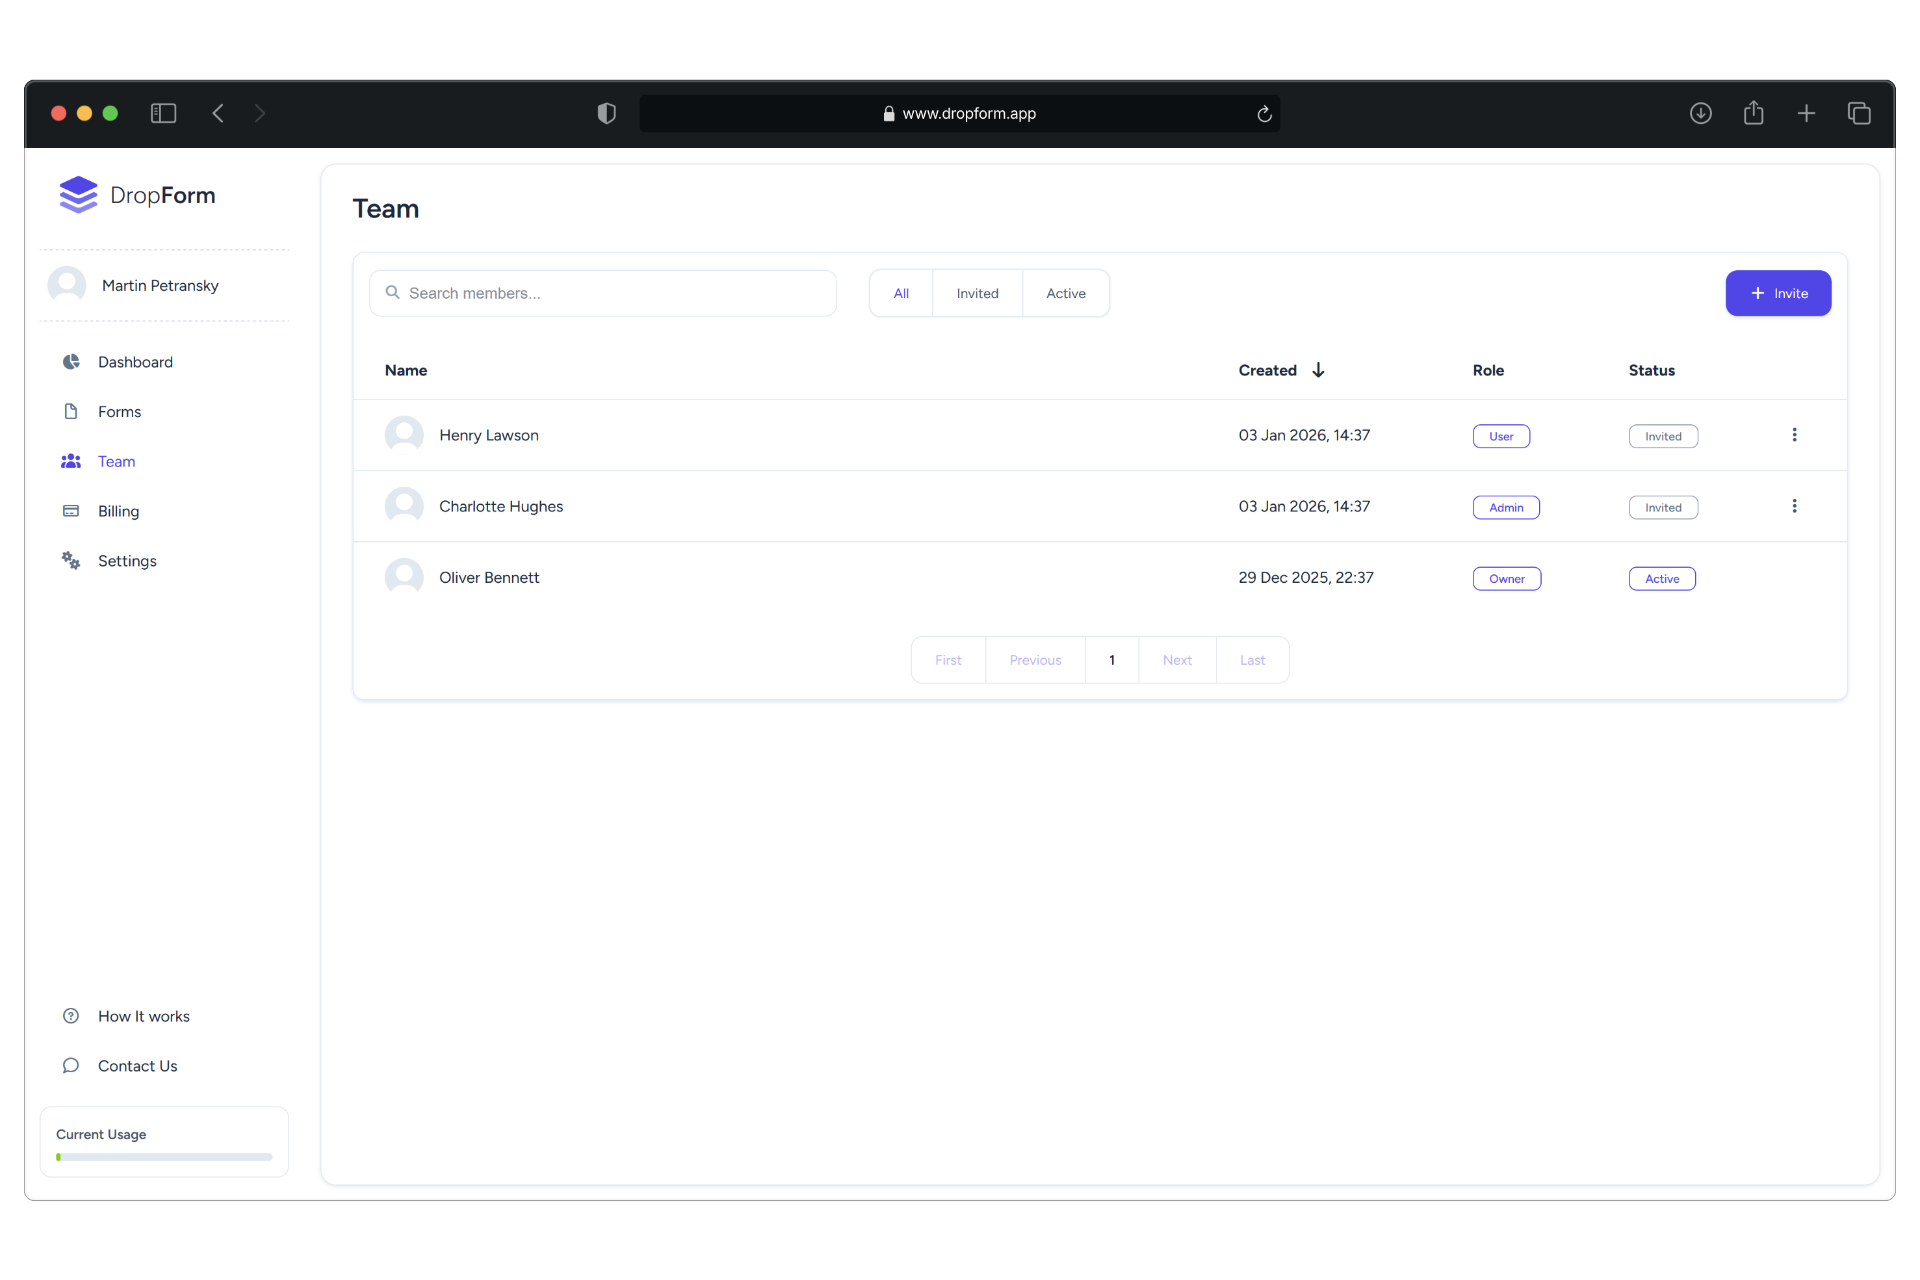Open the actions menu for Charlotte Hughes
This screenshot has height=1280, width=1920.
(1794, 506)
